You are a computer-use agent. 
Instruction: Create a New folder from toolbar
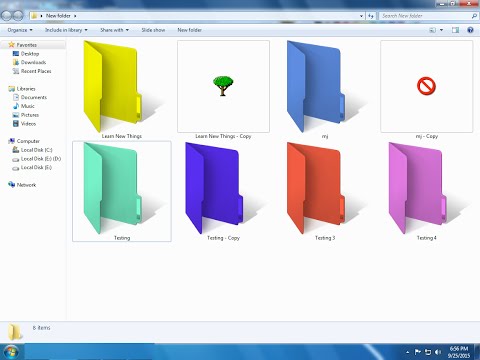click(189, 30)
